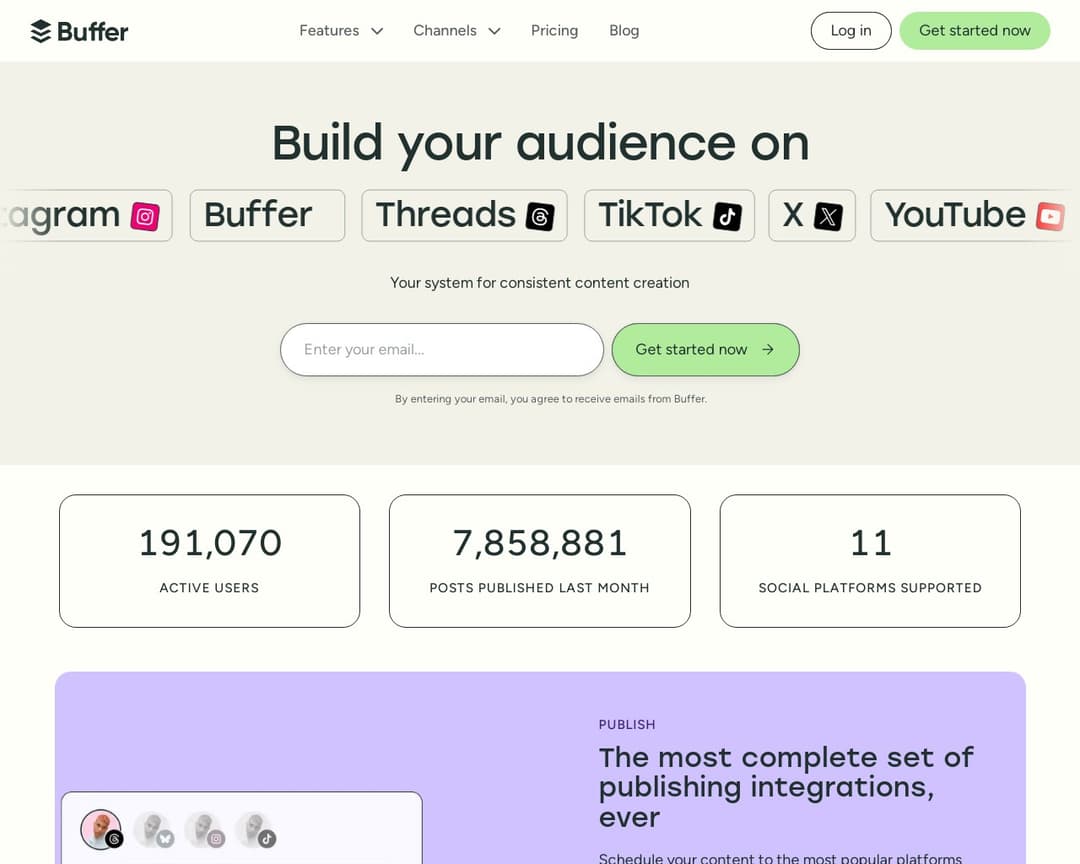Click the TikTok icon in carousel
This screenshot has width=1080, height=864.
[x=727, y=216]
